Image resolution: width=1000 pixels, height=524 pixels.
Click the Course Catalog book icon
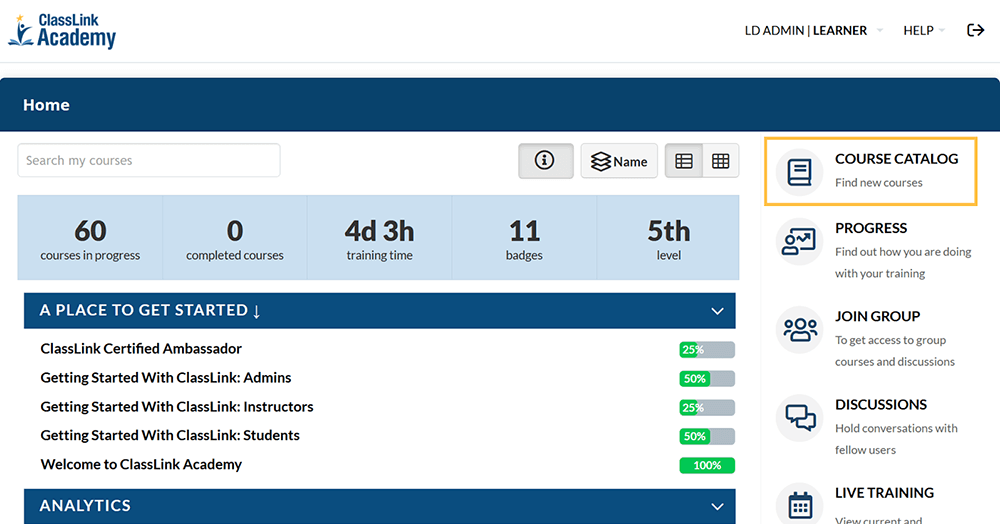799,172
